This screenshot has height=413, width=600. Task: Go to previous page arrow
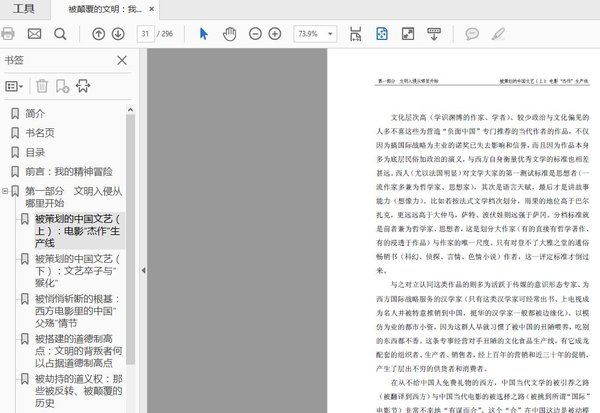(98, 34)
